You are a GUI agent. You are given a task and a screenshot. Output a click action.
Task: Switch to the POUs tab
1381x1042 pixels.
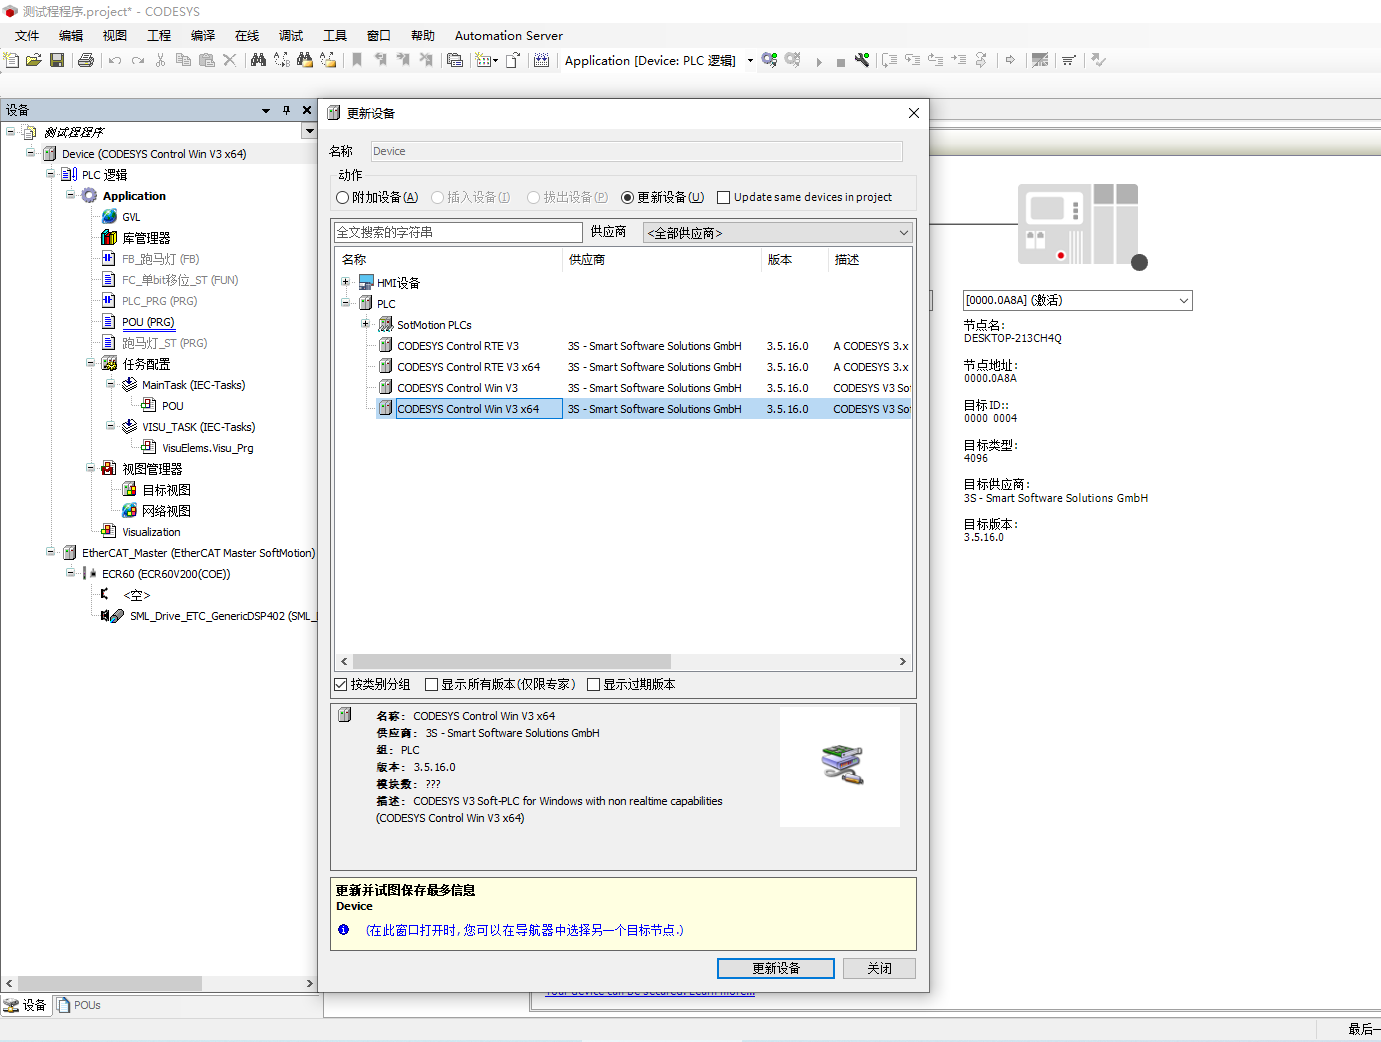(79, 1005)
